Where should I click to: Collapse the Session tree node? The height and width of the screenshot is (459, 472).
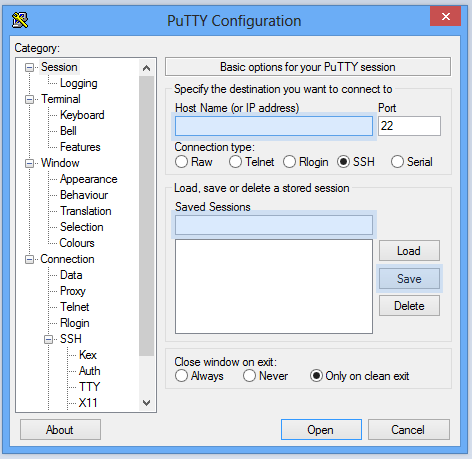30,68
